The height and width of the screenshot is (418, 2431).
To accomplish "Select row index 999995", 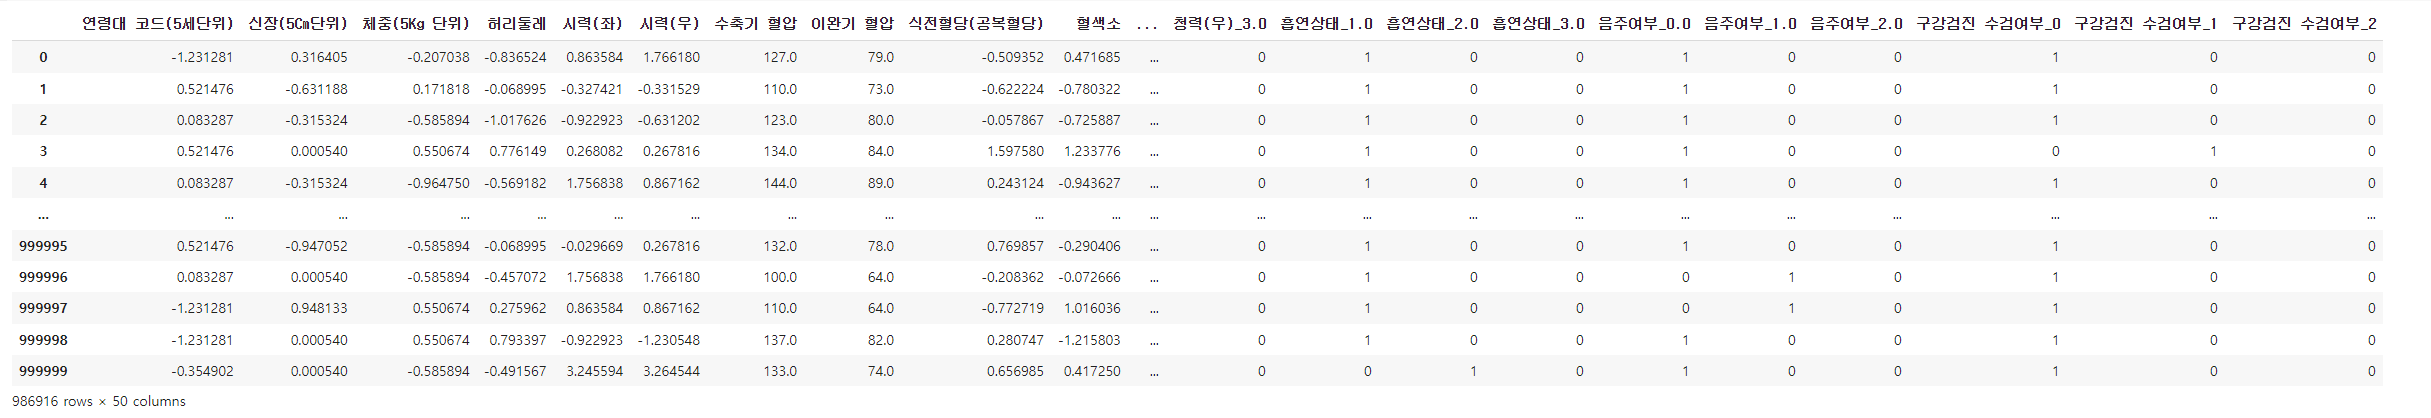I will pos(43,246).
